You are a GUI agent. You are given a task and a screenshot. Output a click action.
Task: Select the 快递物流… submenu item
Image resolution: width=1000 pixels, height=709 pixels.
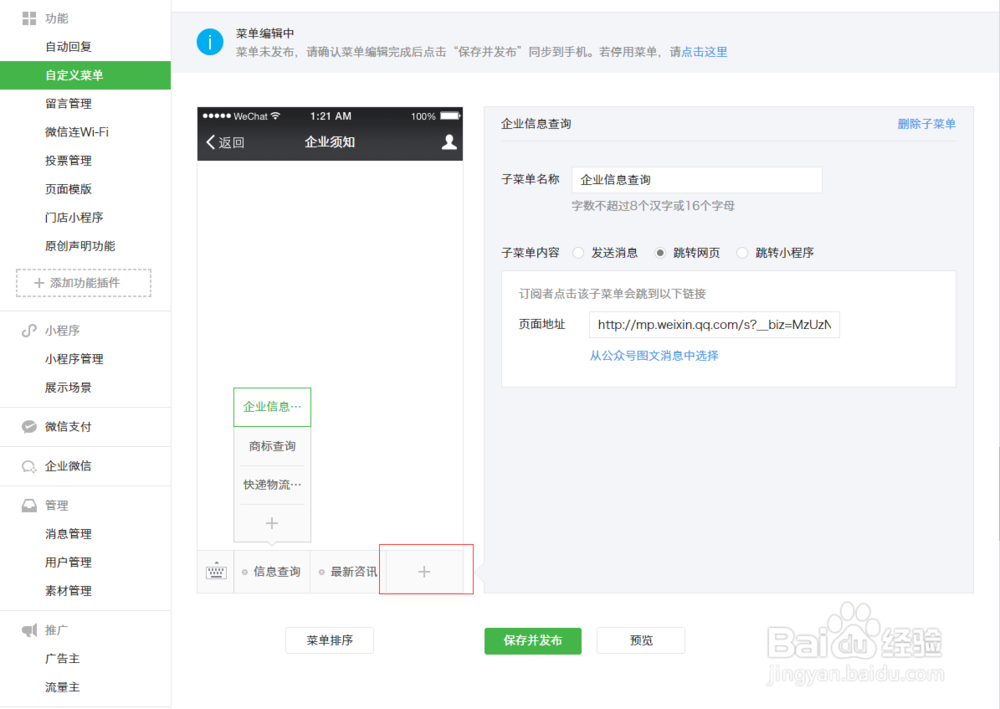(272, 485)
